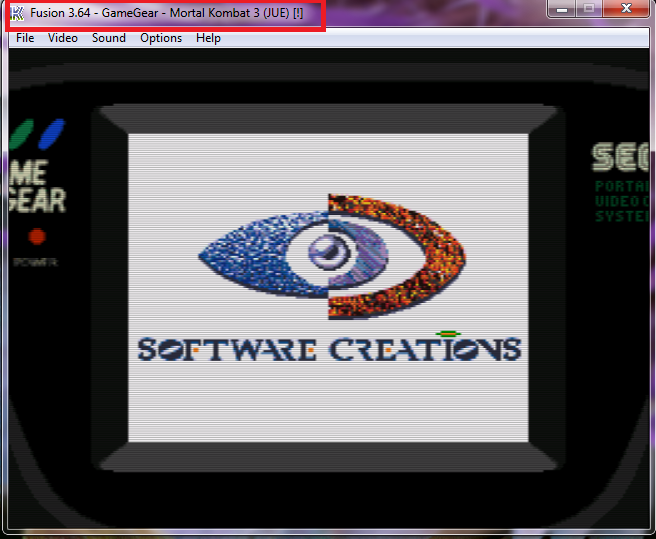This screenshot has height=539, width=656.
Task: Click the red POWER light on bezel
Action: (37, 237)
